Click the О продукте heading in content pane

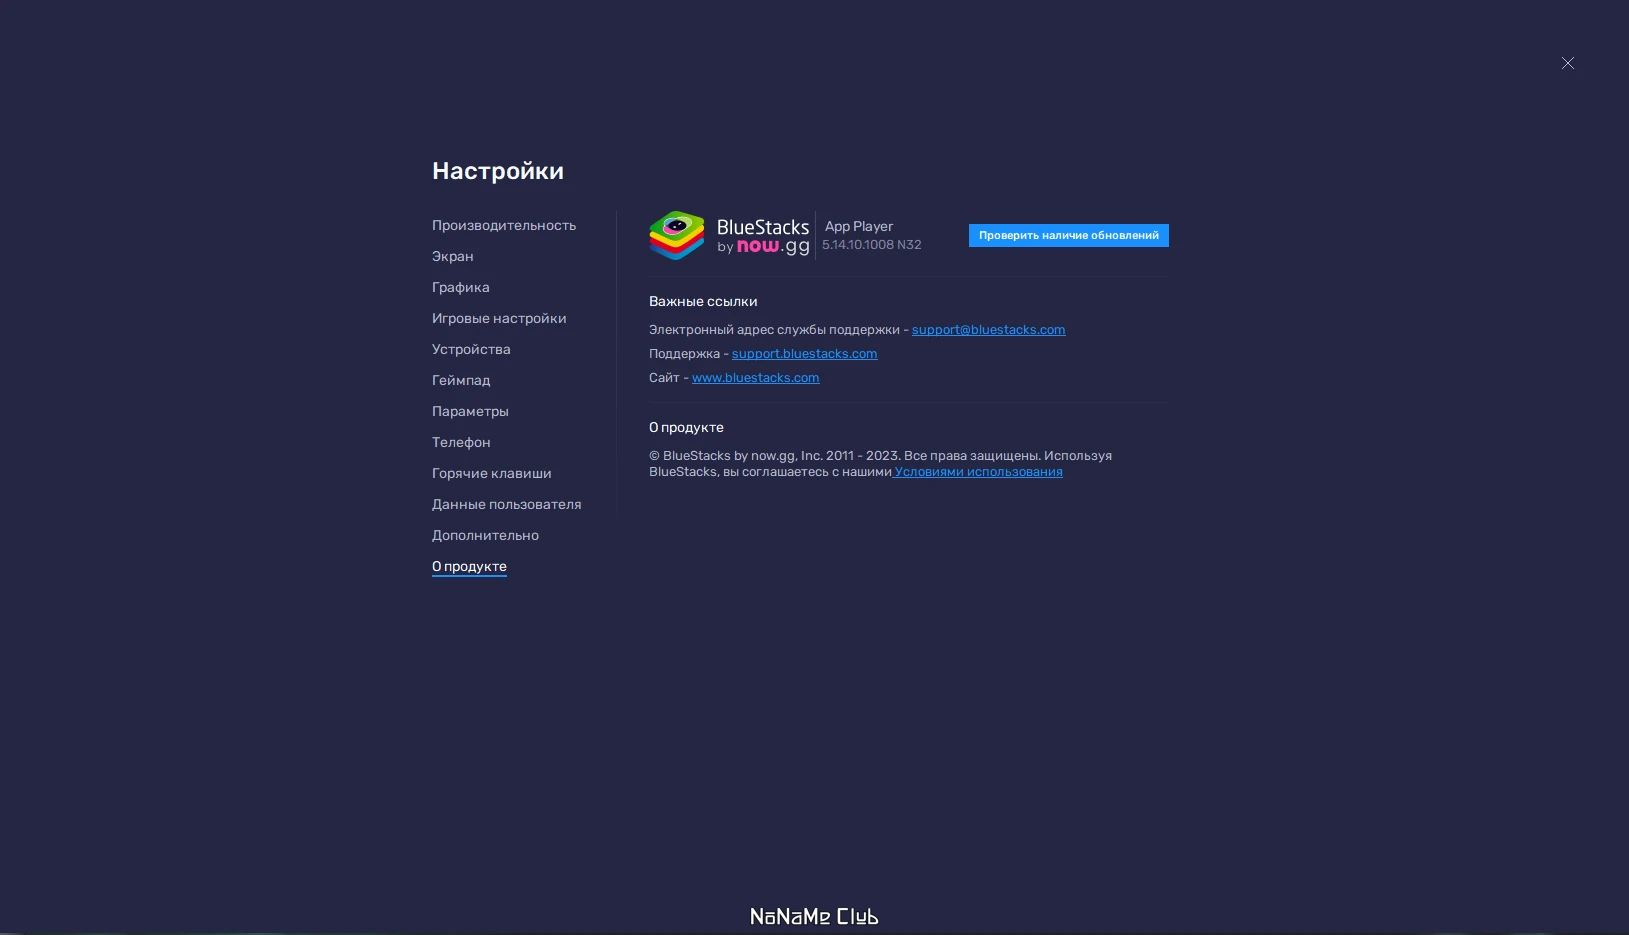686,427
